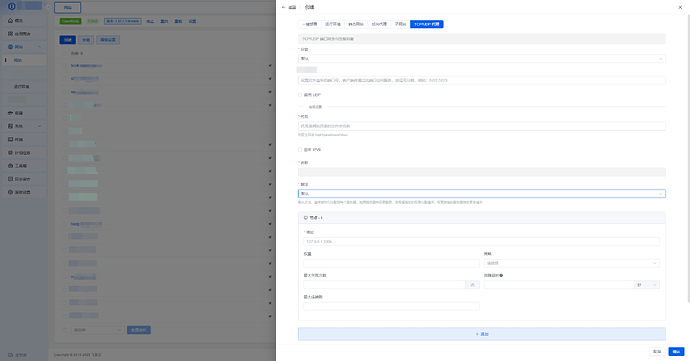Expand the 'book' row arrow

270,66
